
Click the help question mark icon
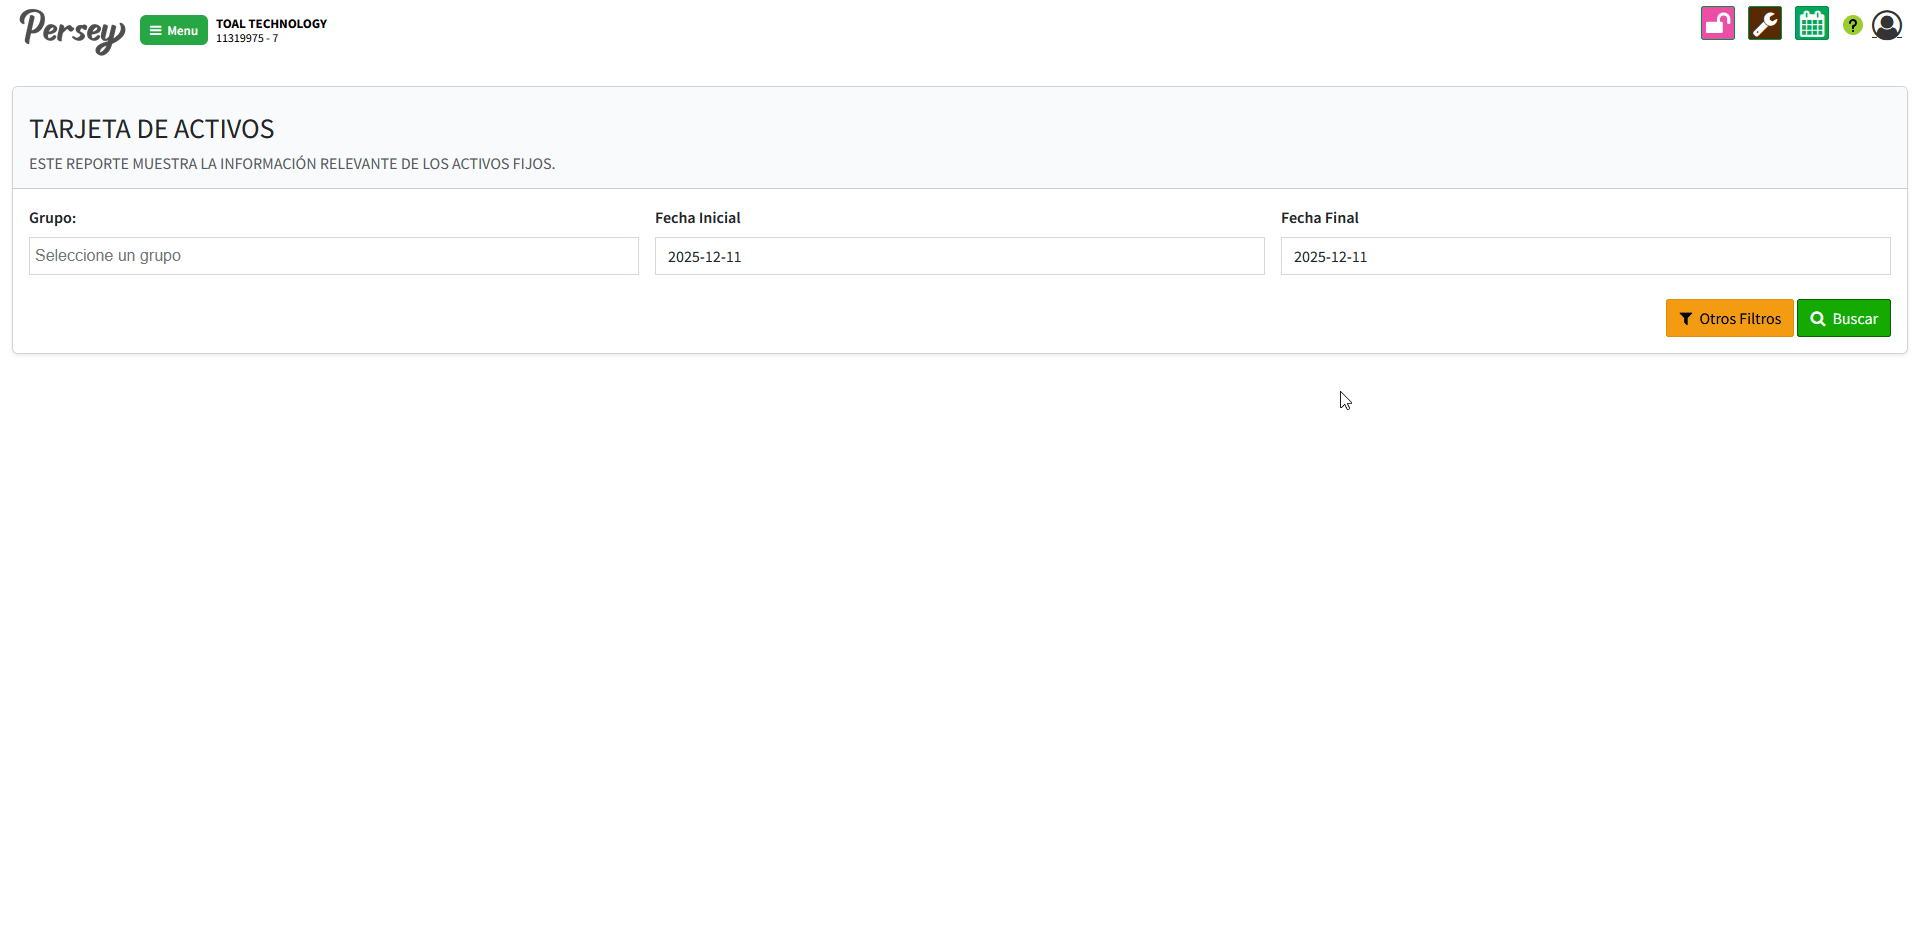tap(1852, 26)
